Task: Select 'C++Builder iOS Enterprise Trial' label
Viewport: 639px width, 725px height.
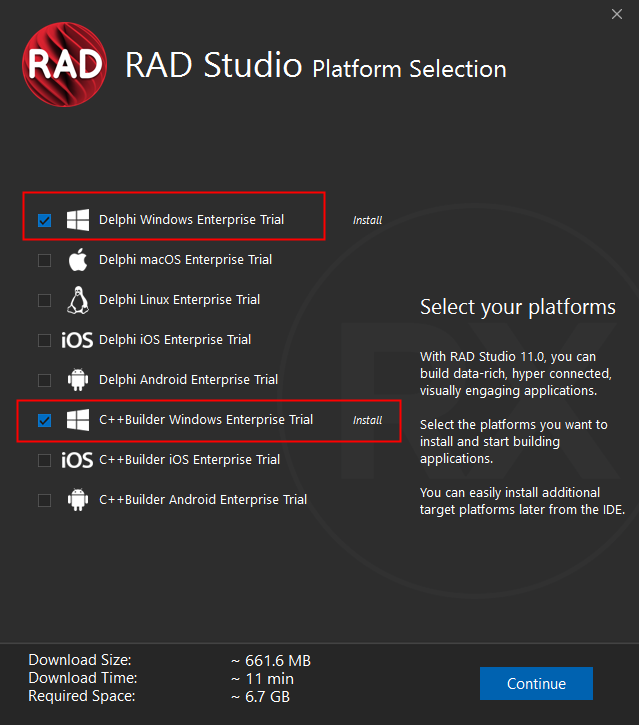Action: [190, 460]
